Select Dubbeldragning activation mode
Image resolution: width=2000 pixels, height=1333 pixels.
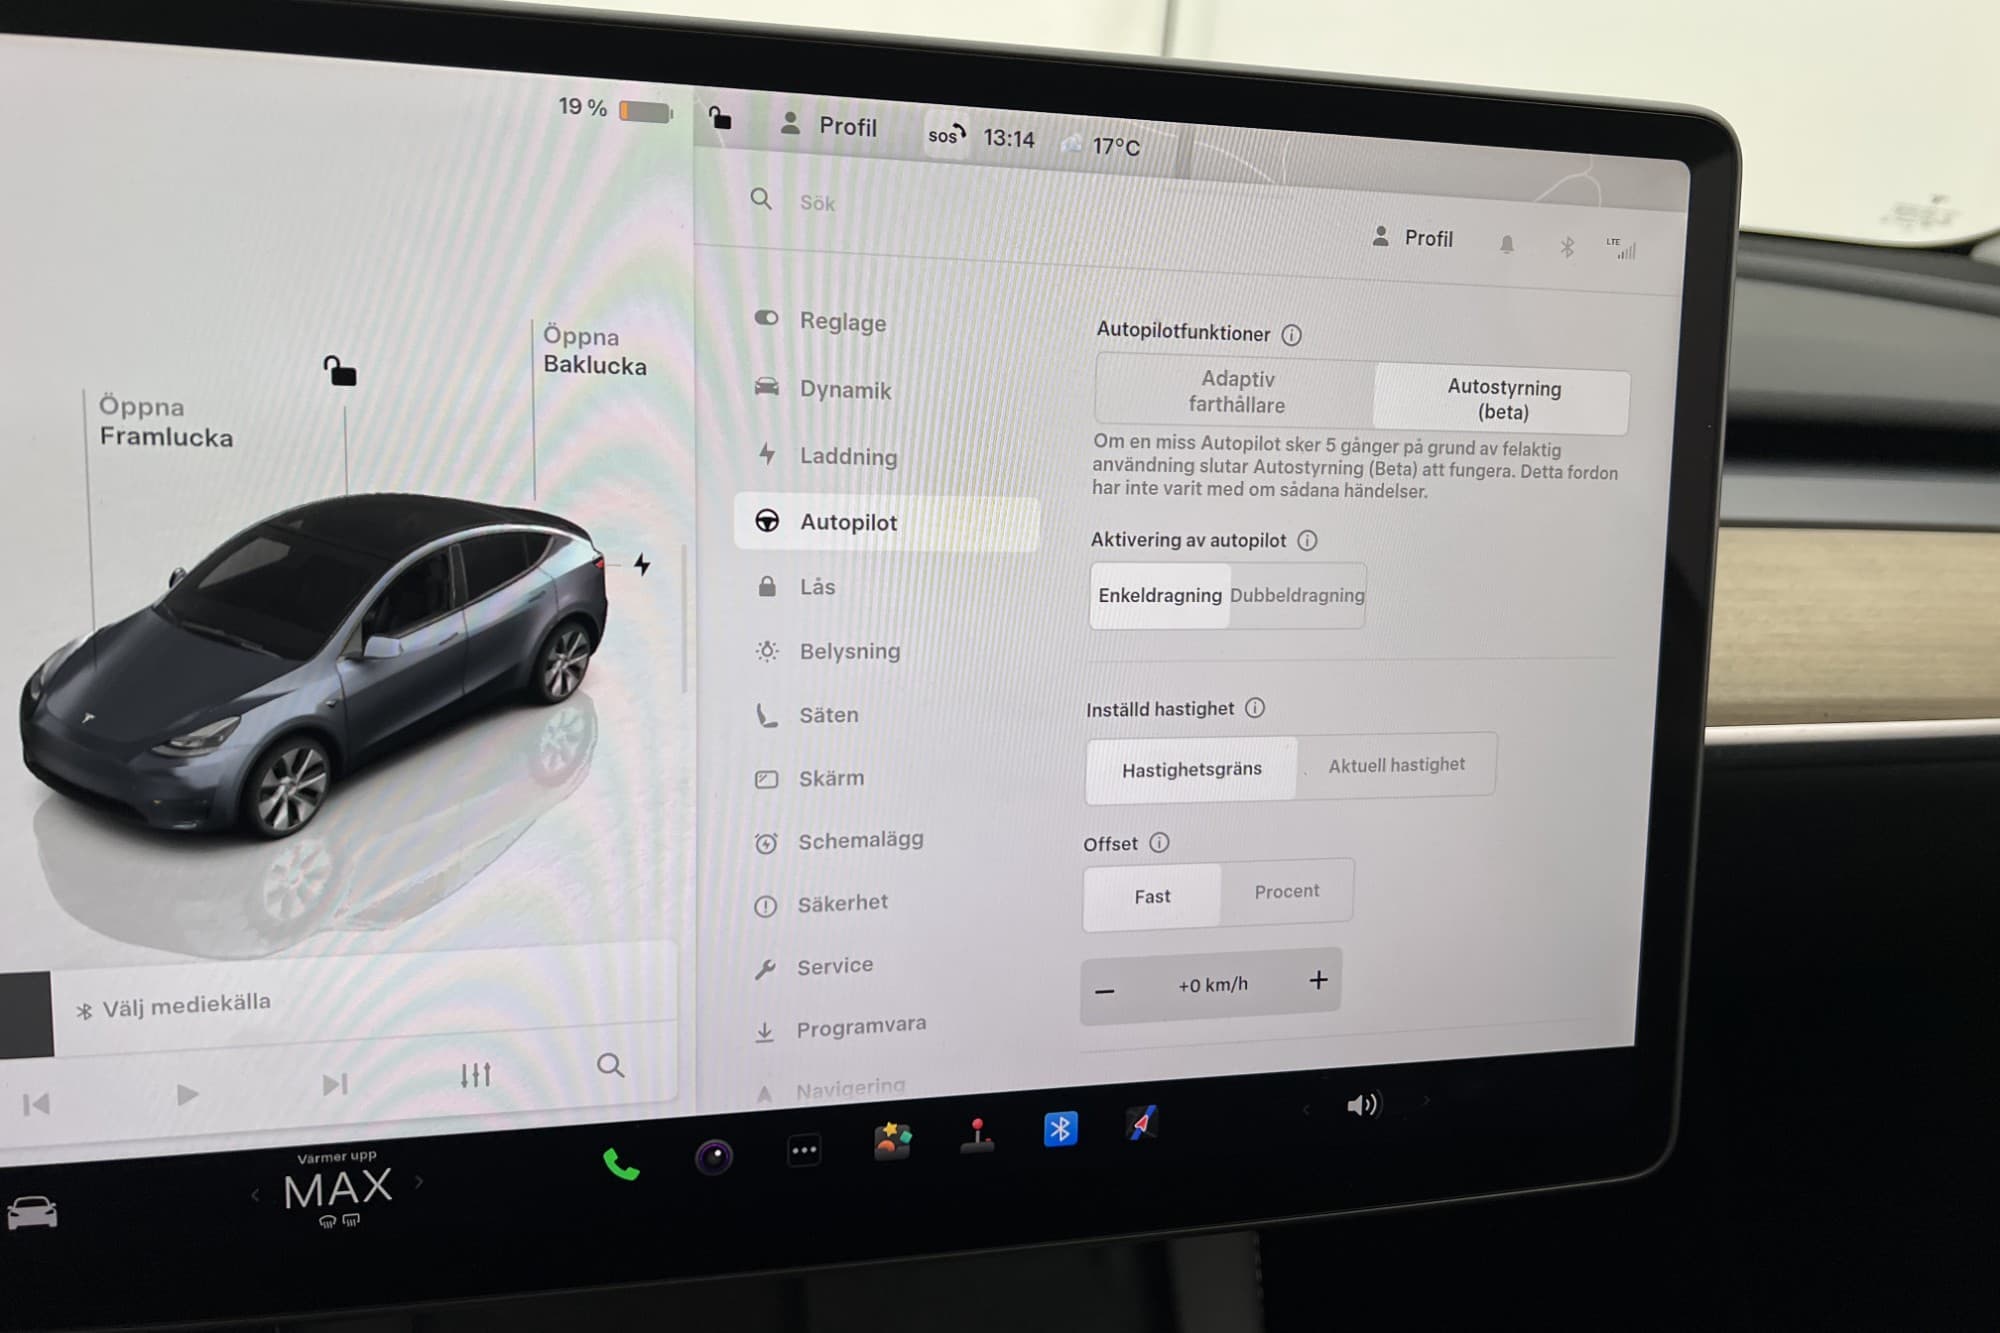tap(1297, 595)
